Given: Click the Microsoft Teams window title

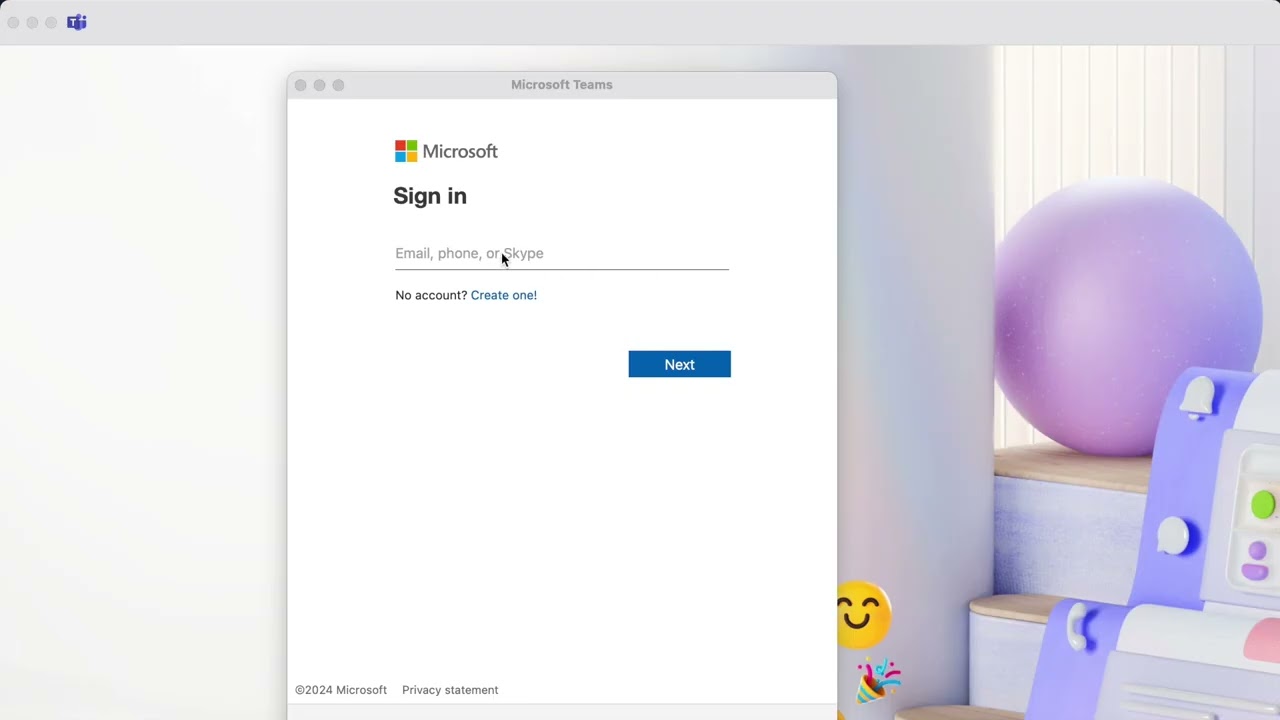Looking at the screenshot, I should [x=562, y=85].
